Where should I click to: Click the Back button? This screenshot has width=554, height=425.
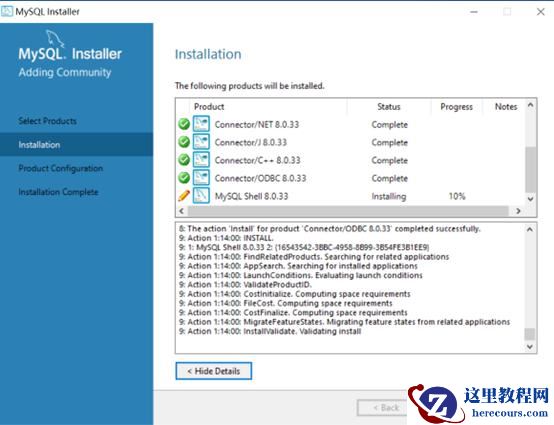point(382,408)
